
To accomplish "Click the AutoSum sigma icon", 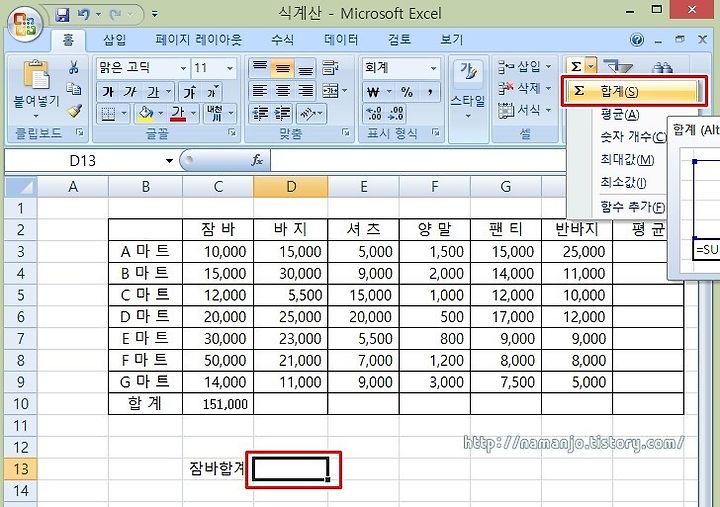I will [576, 67].
